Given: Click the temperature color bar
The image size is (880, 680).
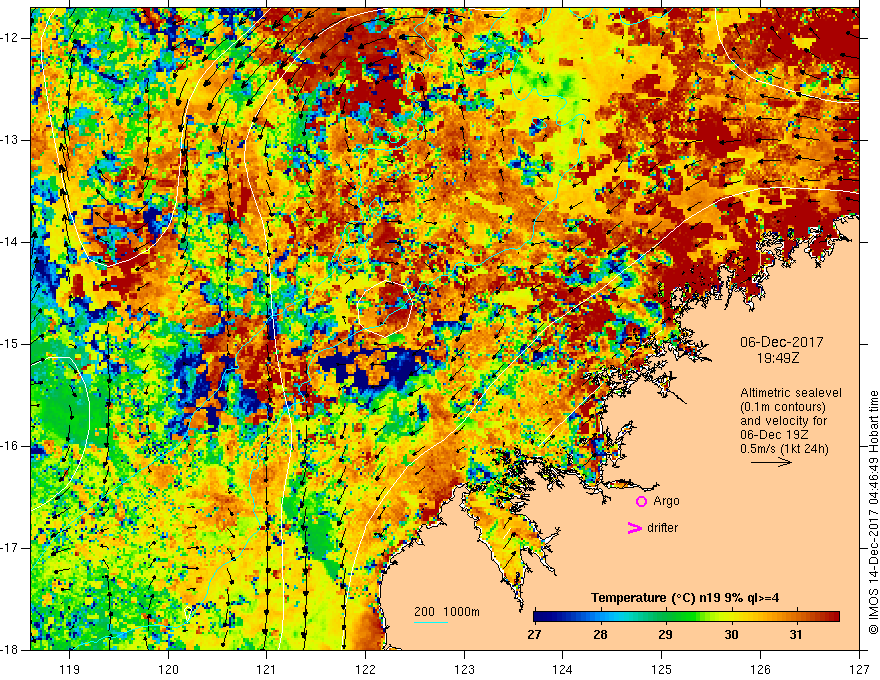Looking at the screenshot, I should point(686,617).
